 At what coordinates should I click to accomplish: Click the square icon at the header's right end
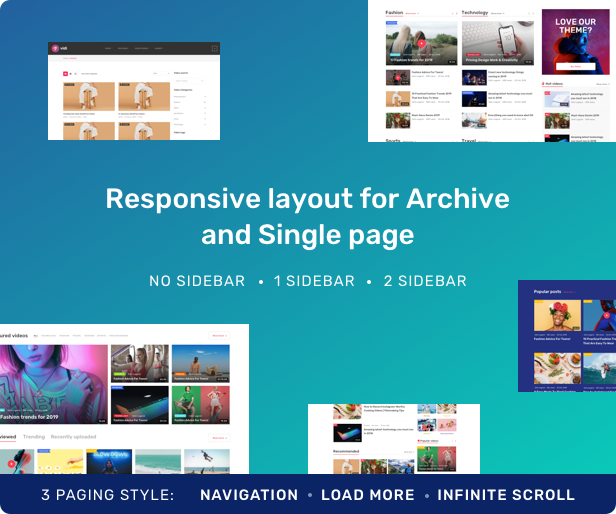tap(213, 48)
